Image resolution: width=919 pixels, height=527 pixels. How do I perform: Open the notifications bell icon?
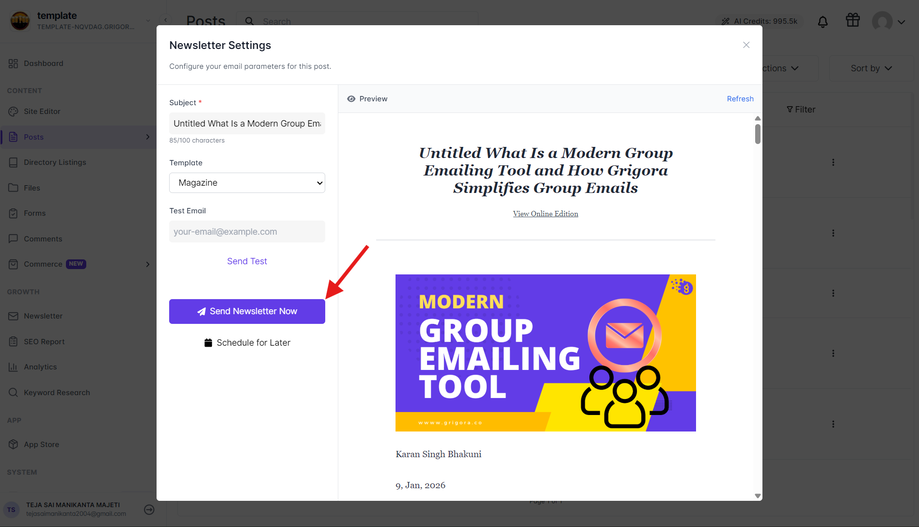pyautogui.click(x=823, y=22)
